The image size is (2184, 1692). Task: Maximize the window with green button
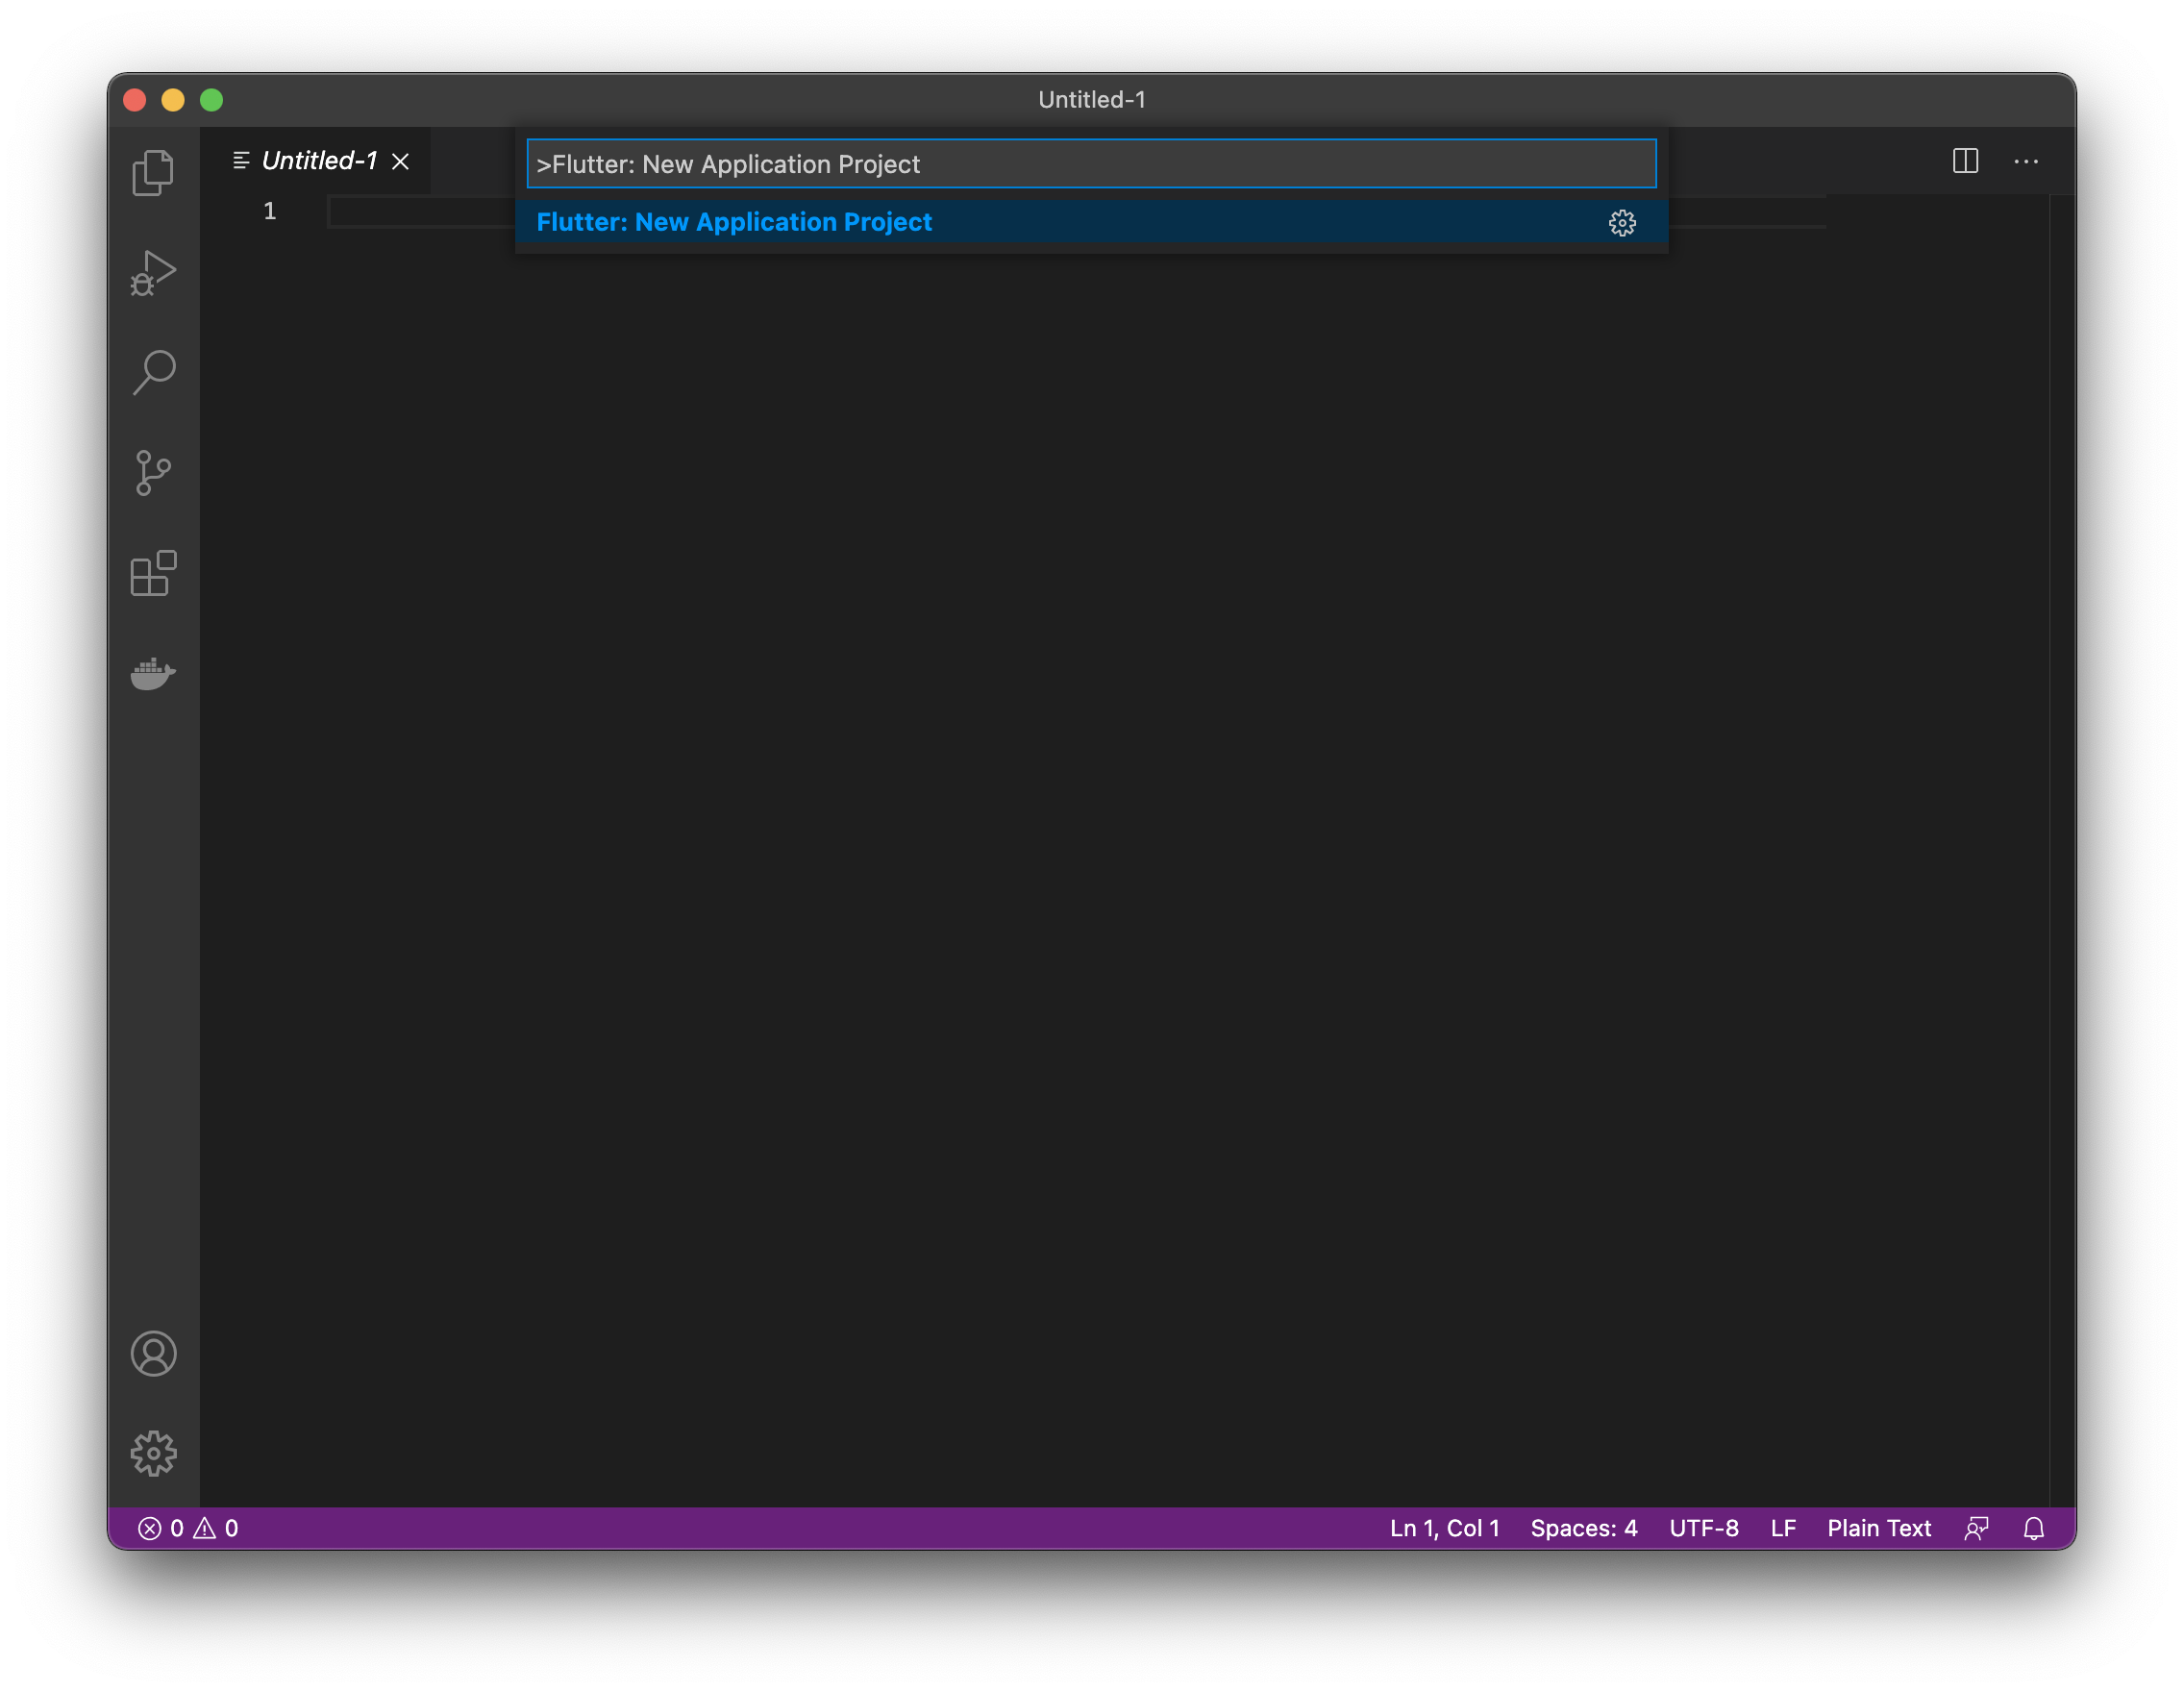pyautogui.click(x=211, y=100)
